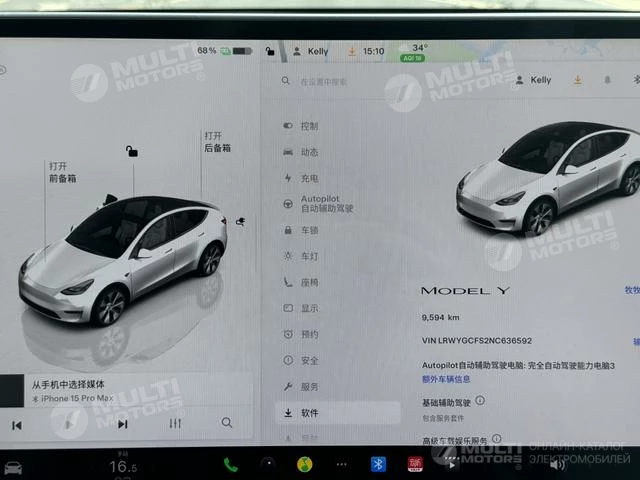This screenshot has width=640, height=480.
Task: Skip to next track
Action: pos(122,424)
